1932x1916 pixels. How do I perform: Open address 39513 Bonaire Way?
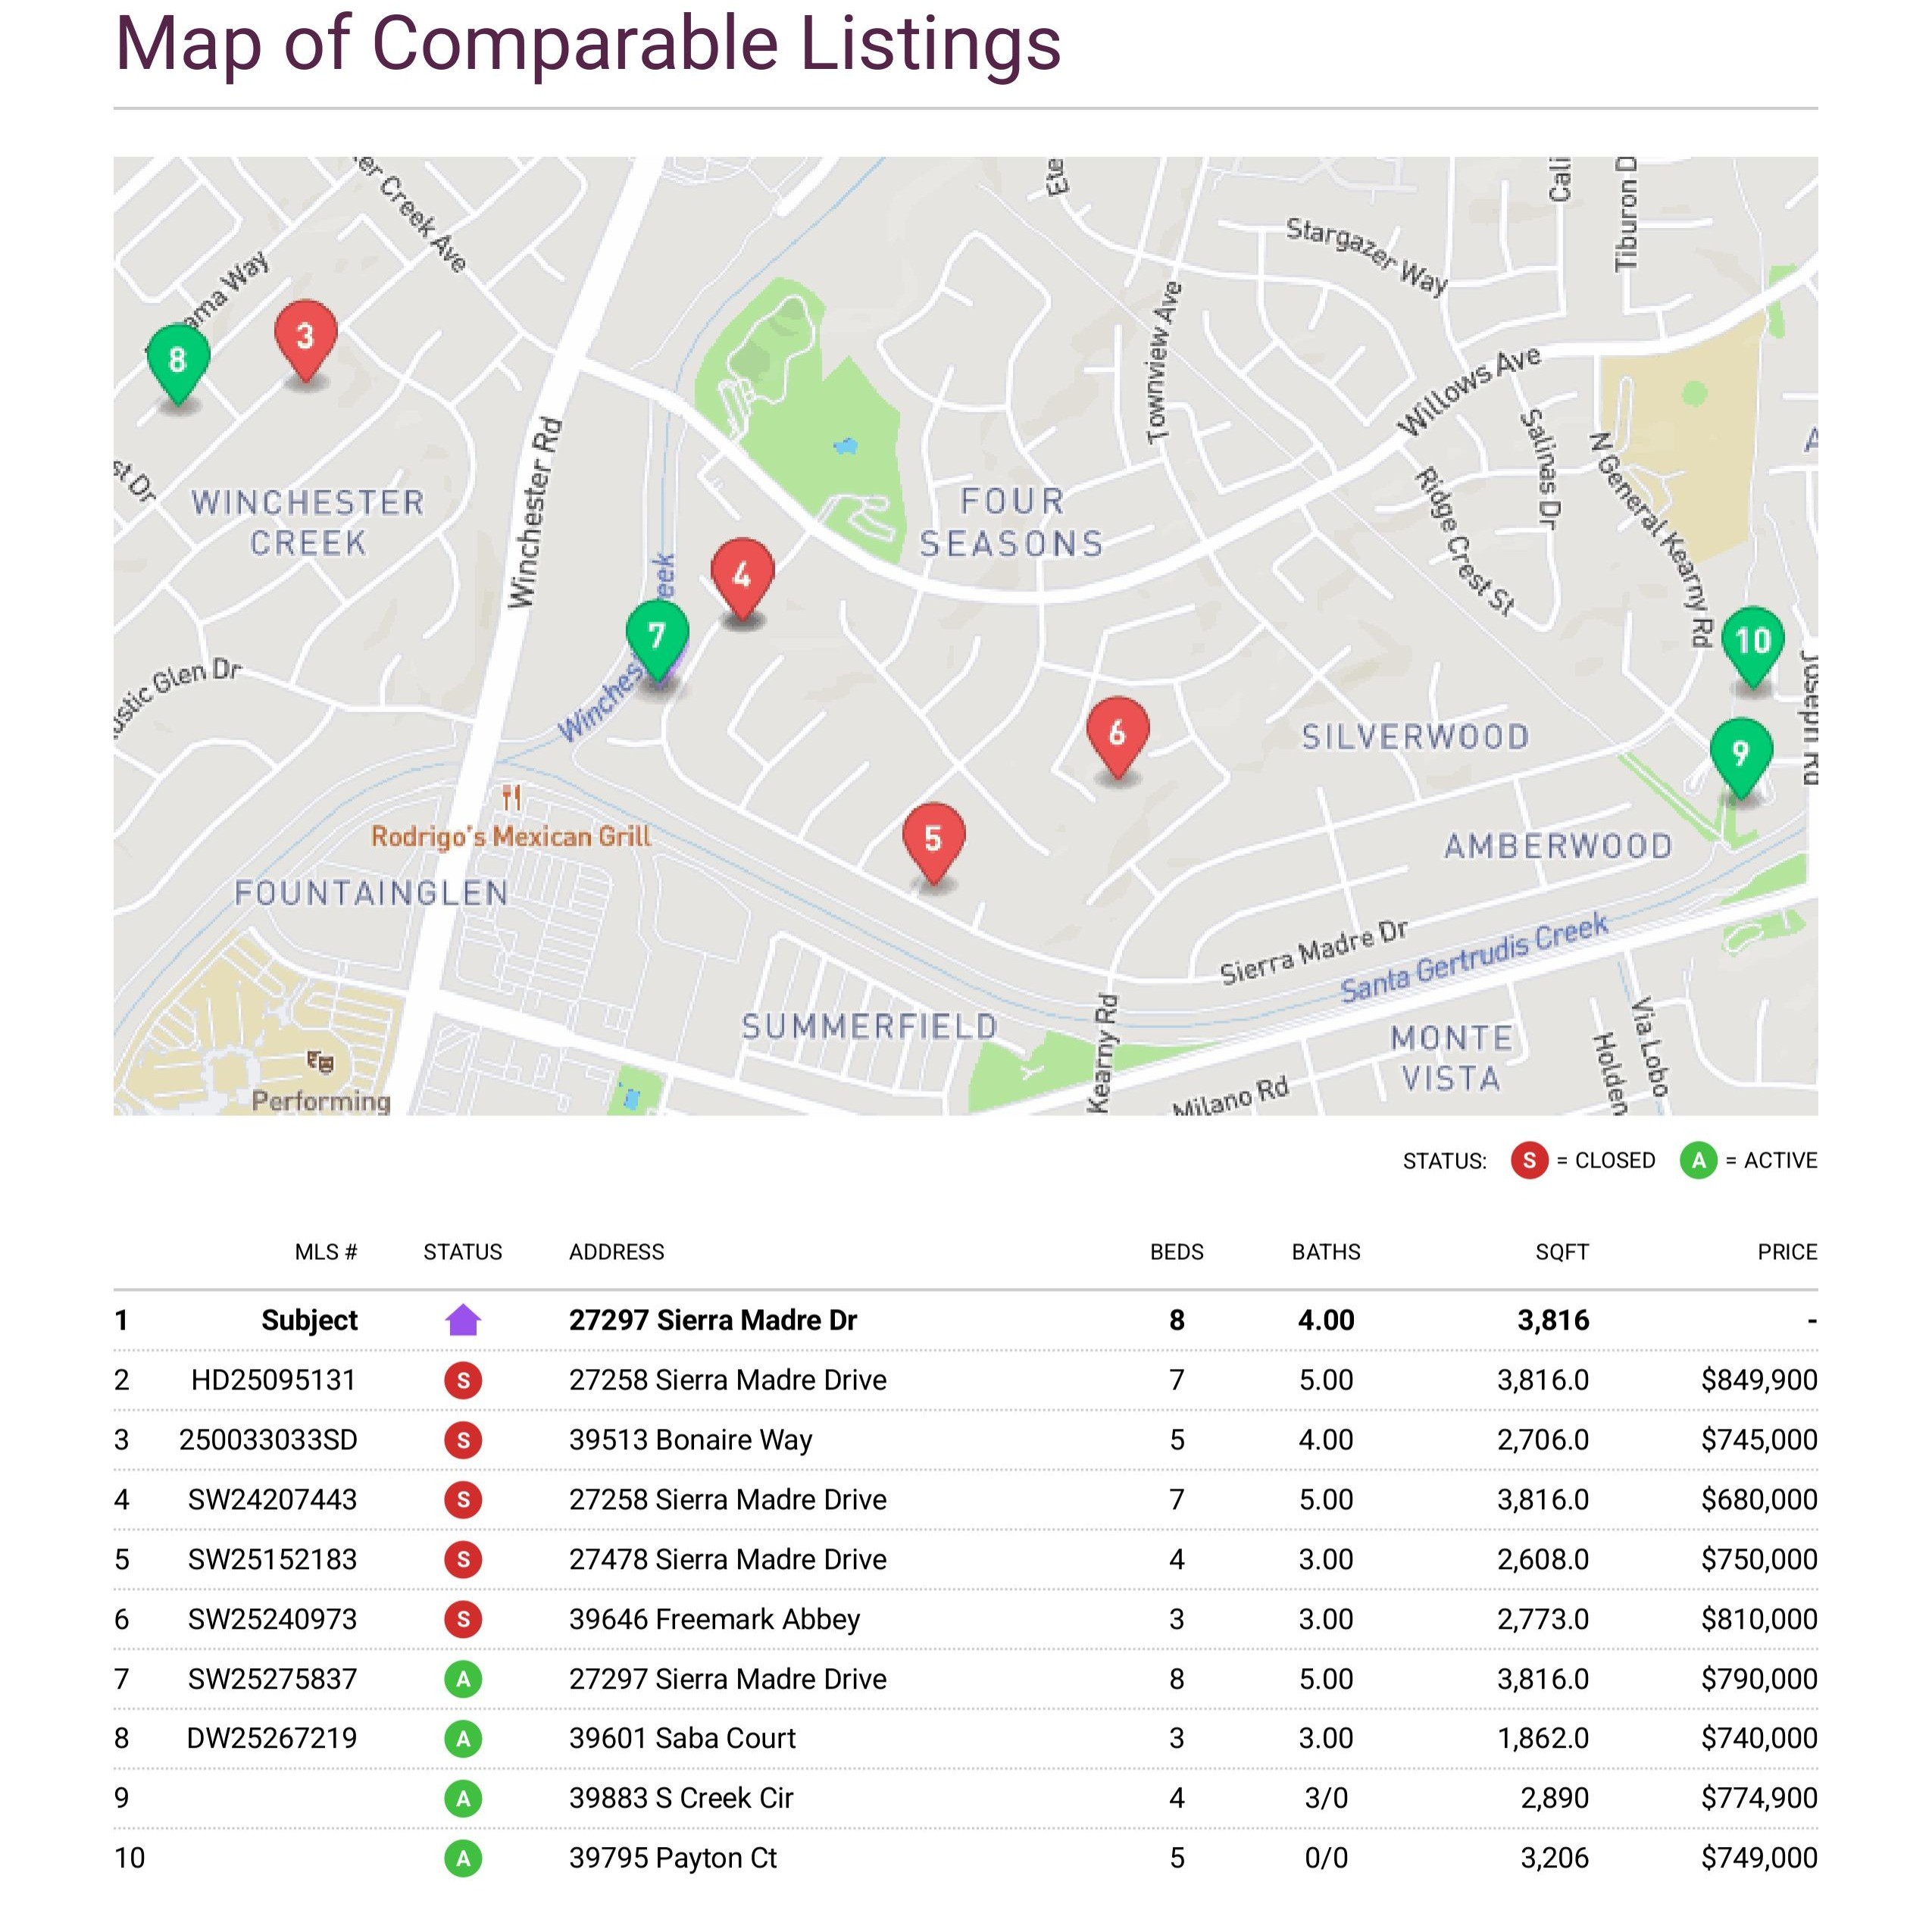[690, 1440]
